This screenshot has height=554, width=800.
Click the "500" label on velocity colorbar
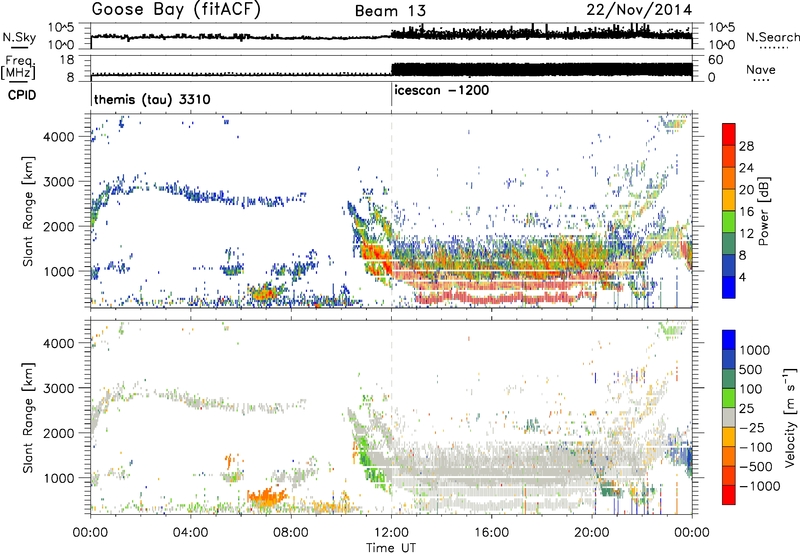pos(751,370)
